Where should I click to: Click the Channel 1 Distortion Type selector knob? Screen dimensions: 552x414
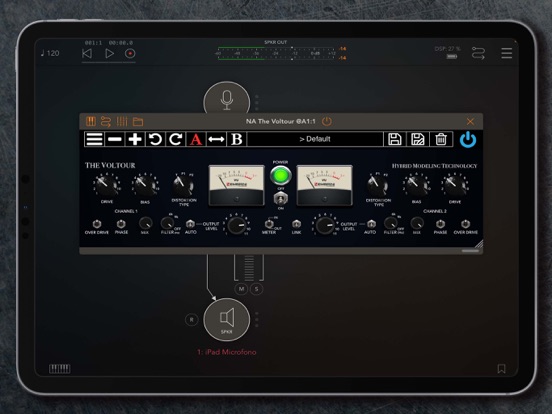tap(183, 185)
